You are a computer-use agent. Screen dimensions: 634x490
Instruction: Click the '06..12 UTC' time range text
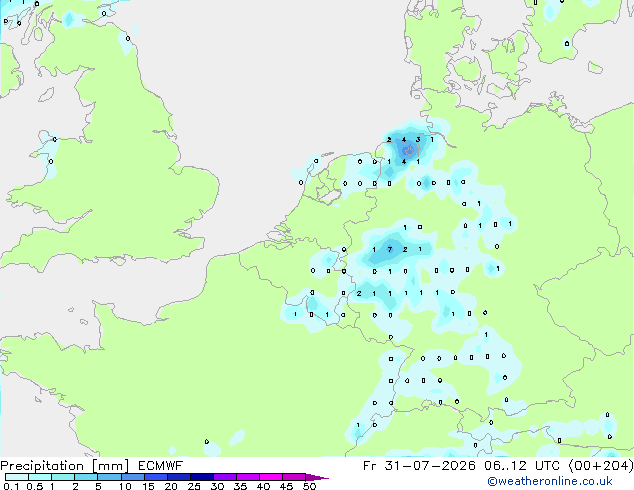[x=522, y=466]
